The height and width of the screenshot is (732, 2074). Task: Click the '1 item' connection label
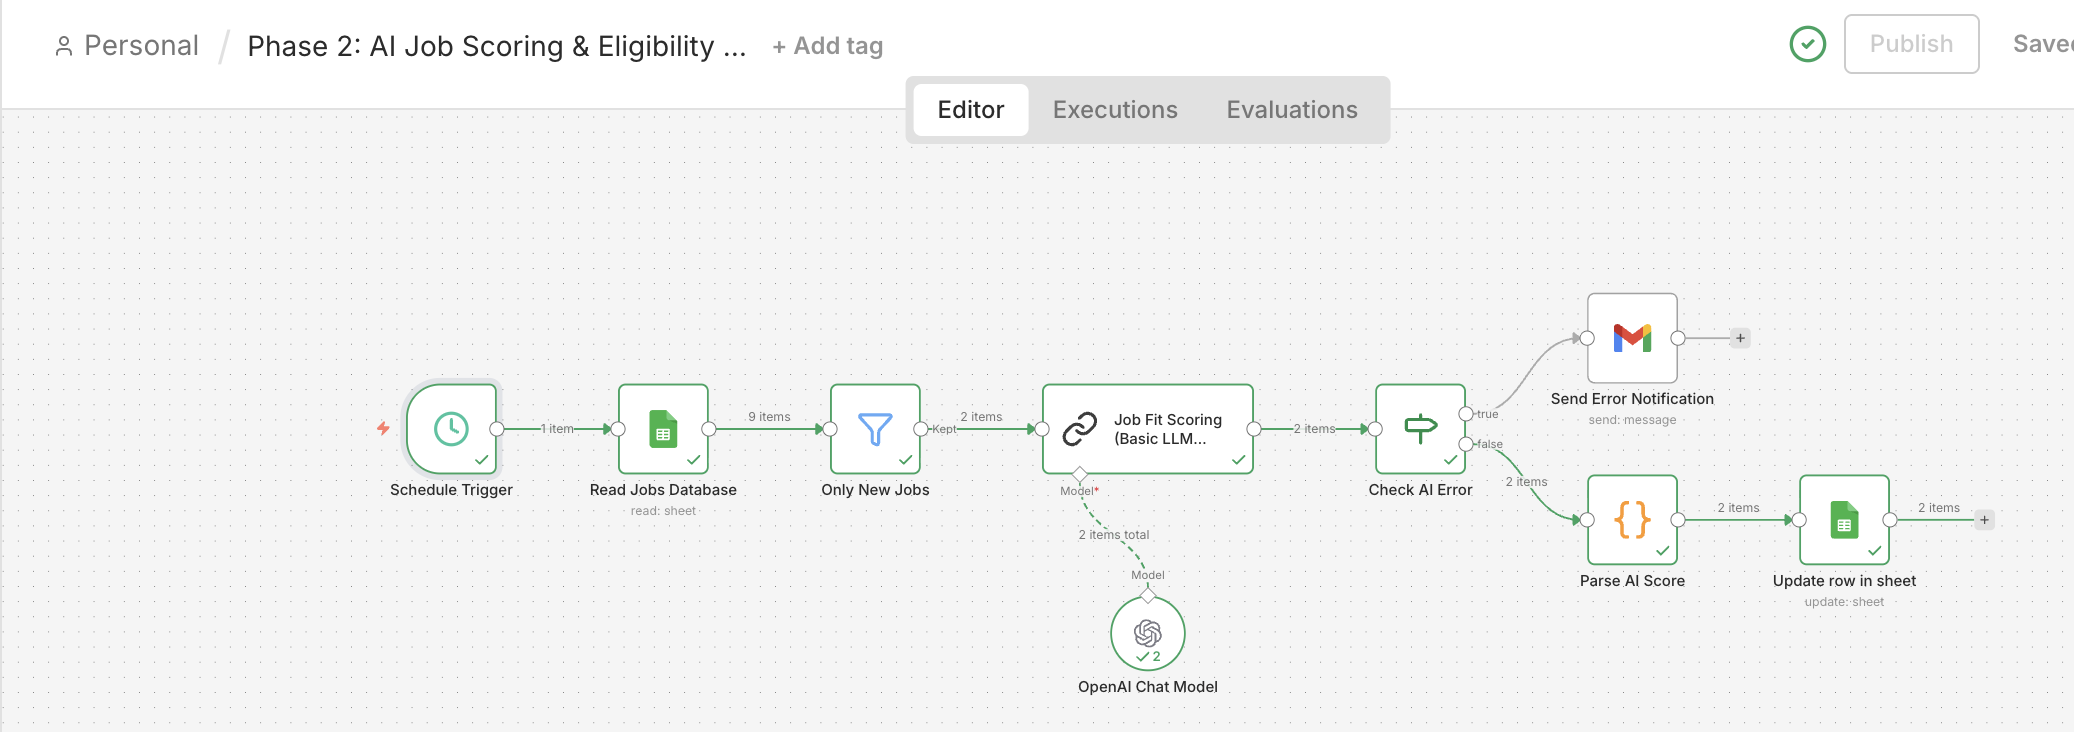point(558,429)
